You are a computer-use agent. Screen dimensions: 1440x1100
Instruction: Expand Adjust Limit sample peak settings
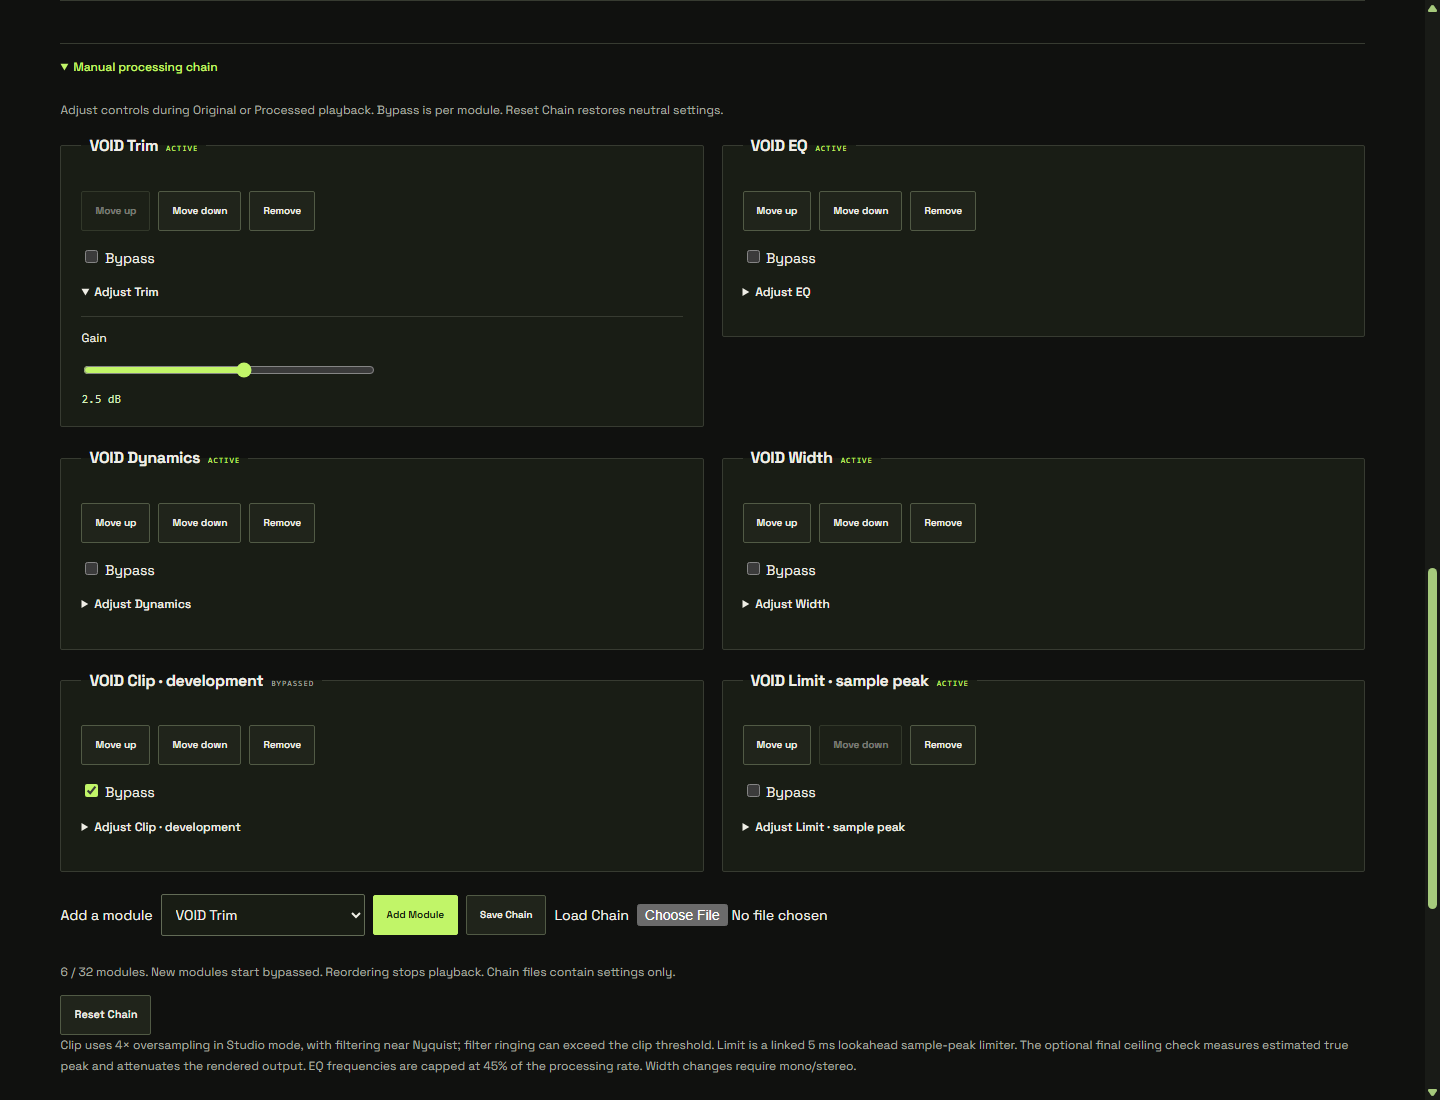point(824,827)
